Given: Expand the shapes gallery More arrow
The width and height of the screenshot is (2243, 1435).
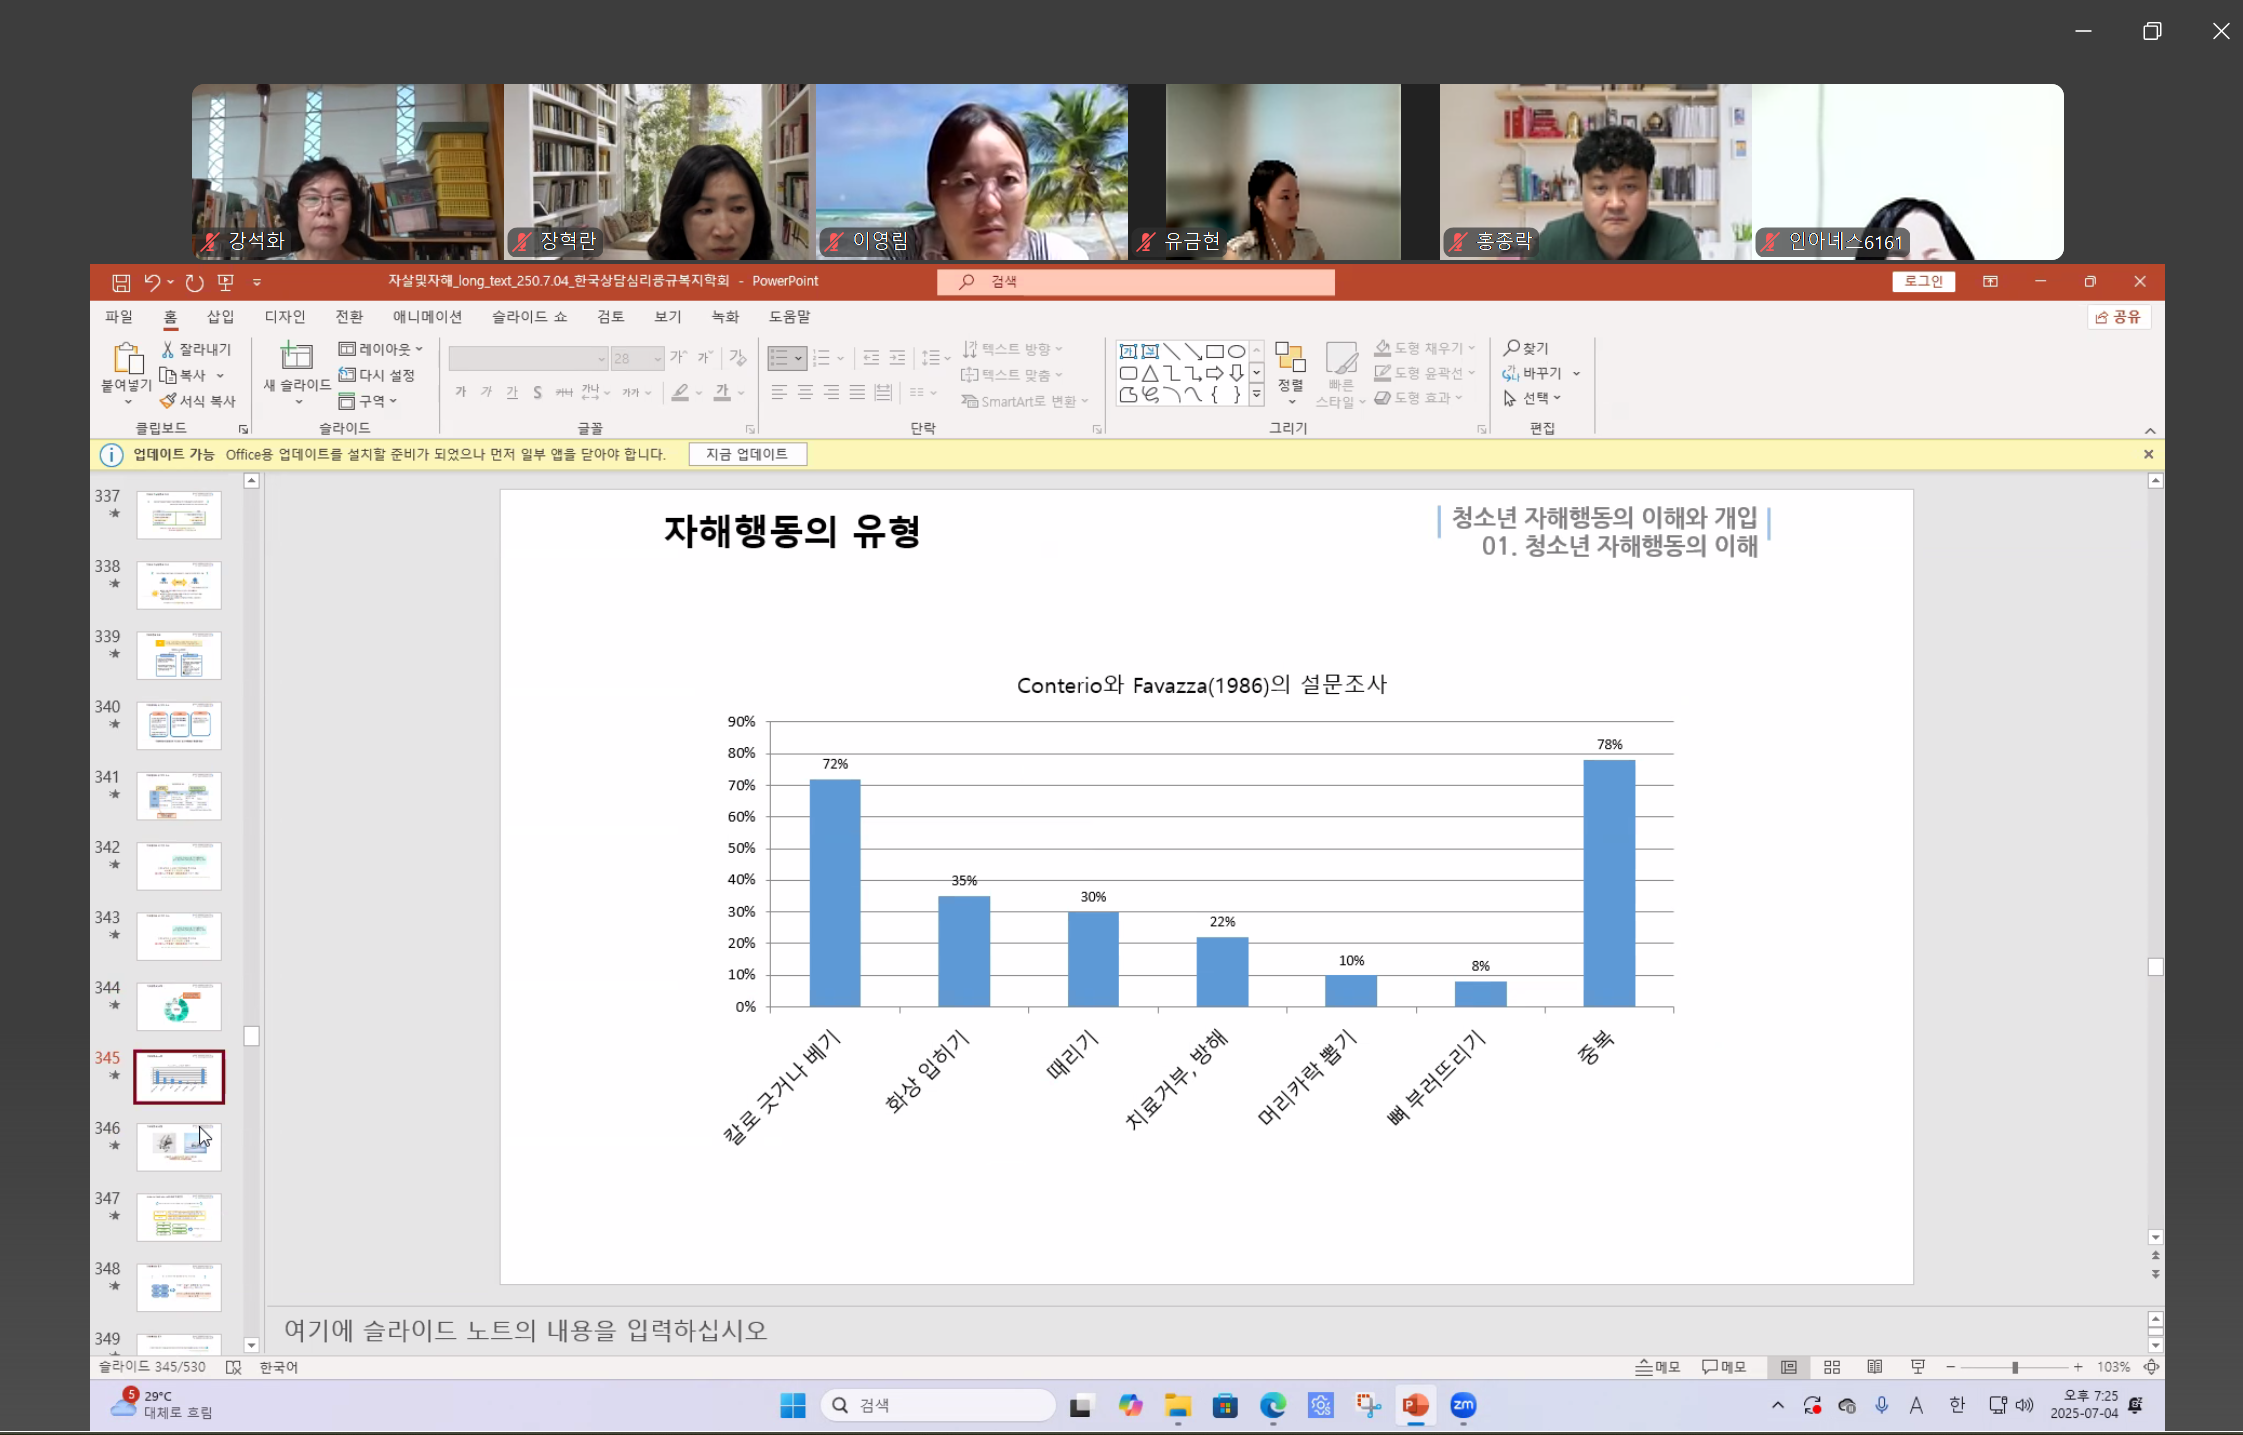Looking at the screenshot, I should 1257,395.
